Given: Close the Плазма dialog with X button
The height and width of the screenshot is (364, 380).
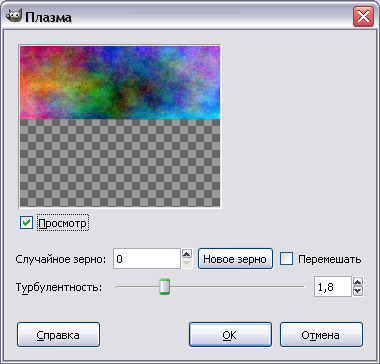Looking at the screenshot, I should click(363, 17).
